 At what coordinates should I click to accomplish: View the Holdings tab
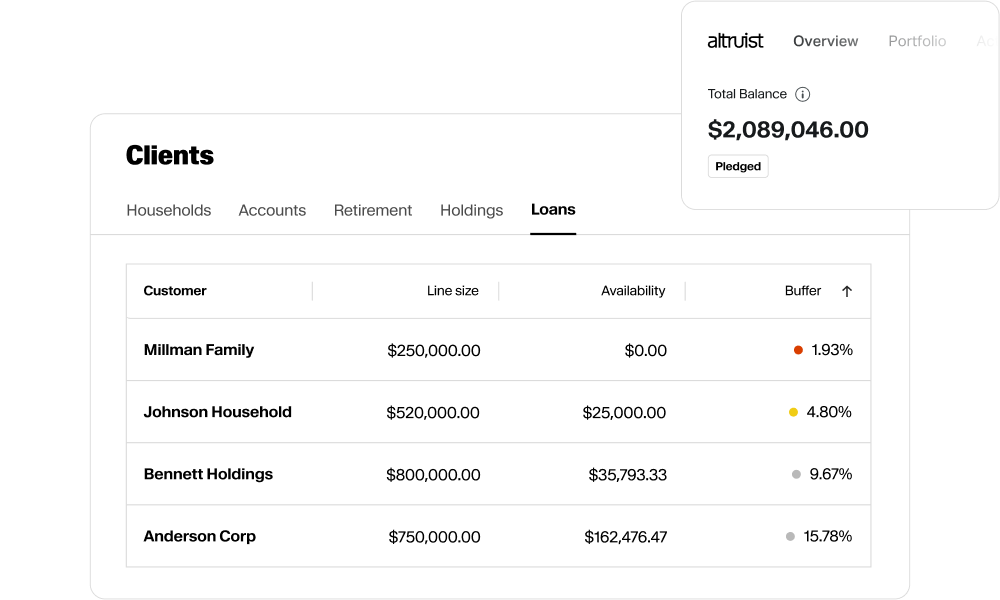(471, 210)
